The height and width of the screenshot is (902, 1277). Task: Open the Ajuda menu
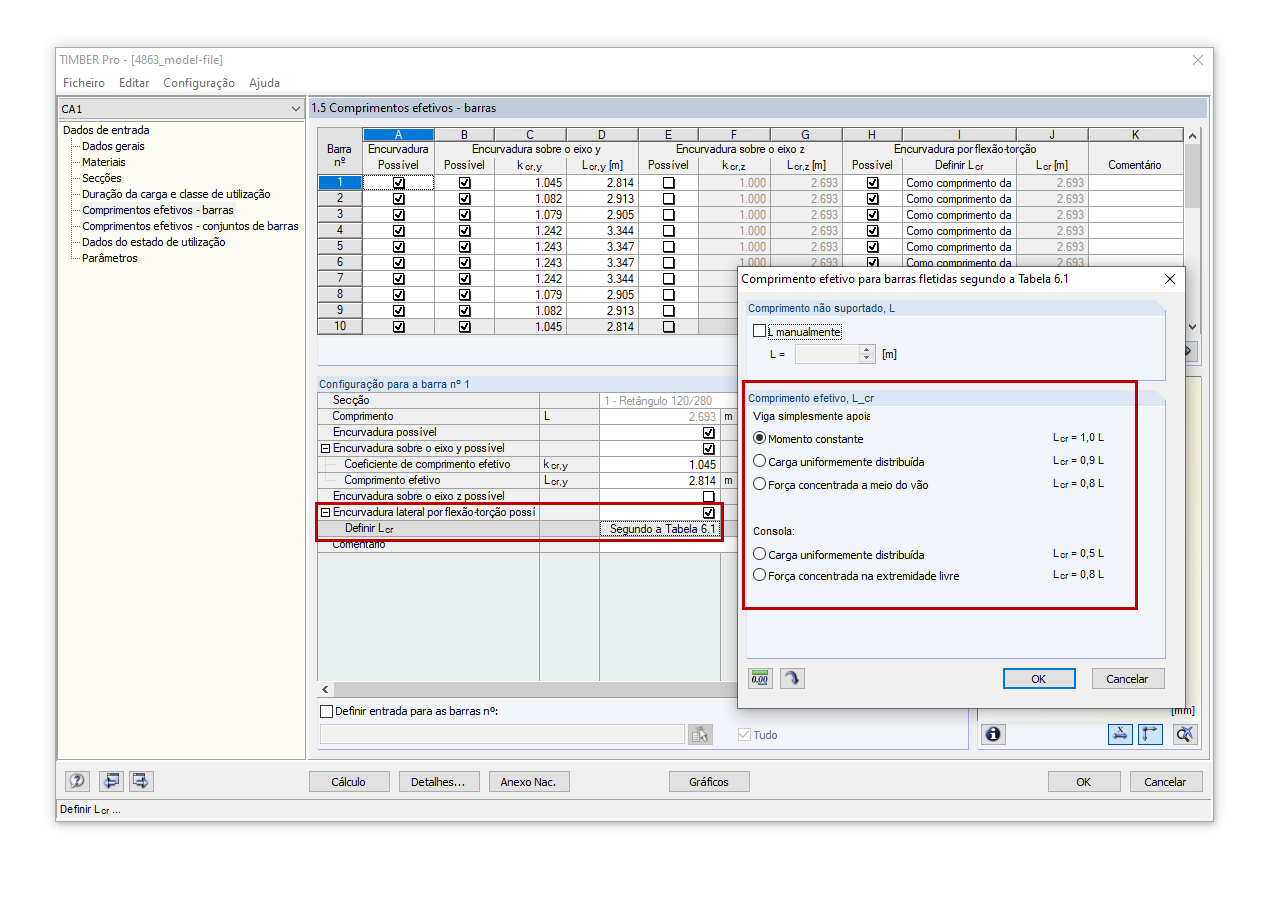[264, 83]
